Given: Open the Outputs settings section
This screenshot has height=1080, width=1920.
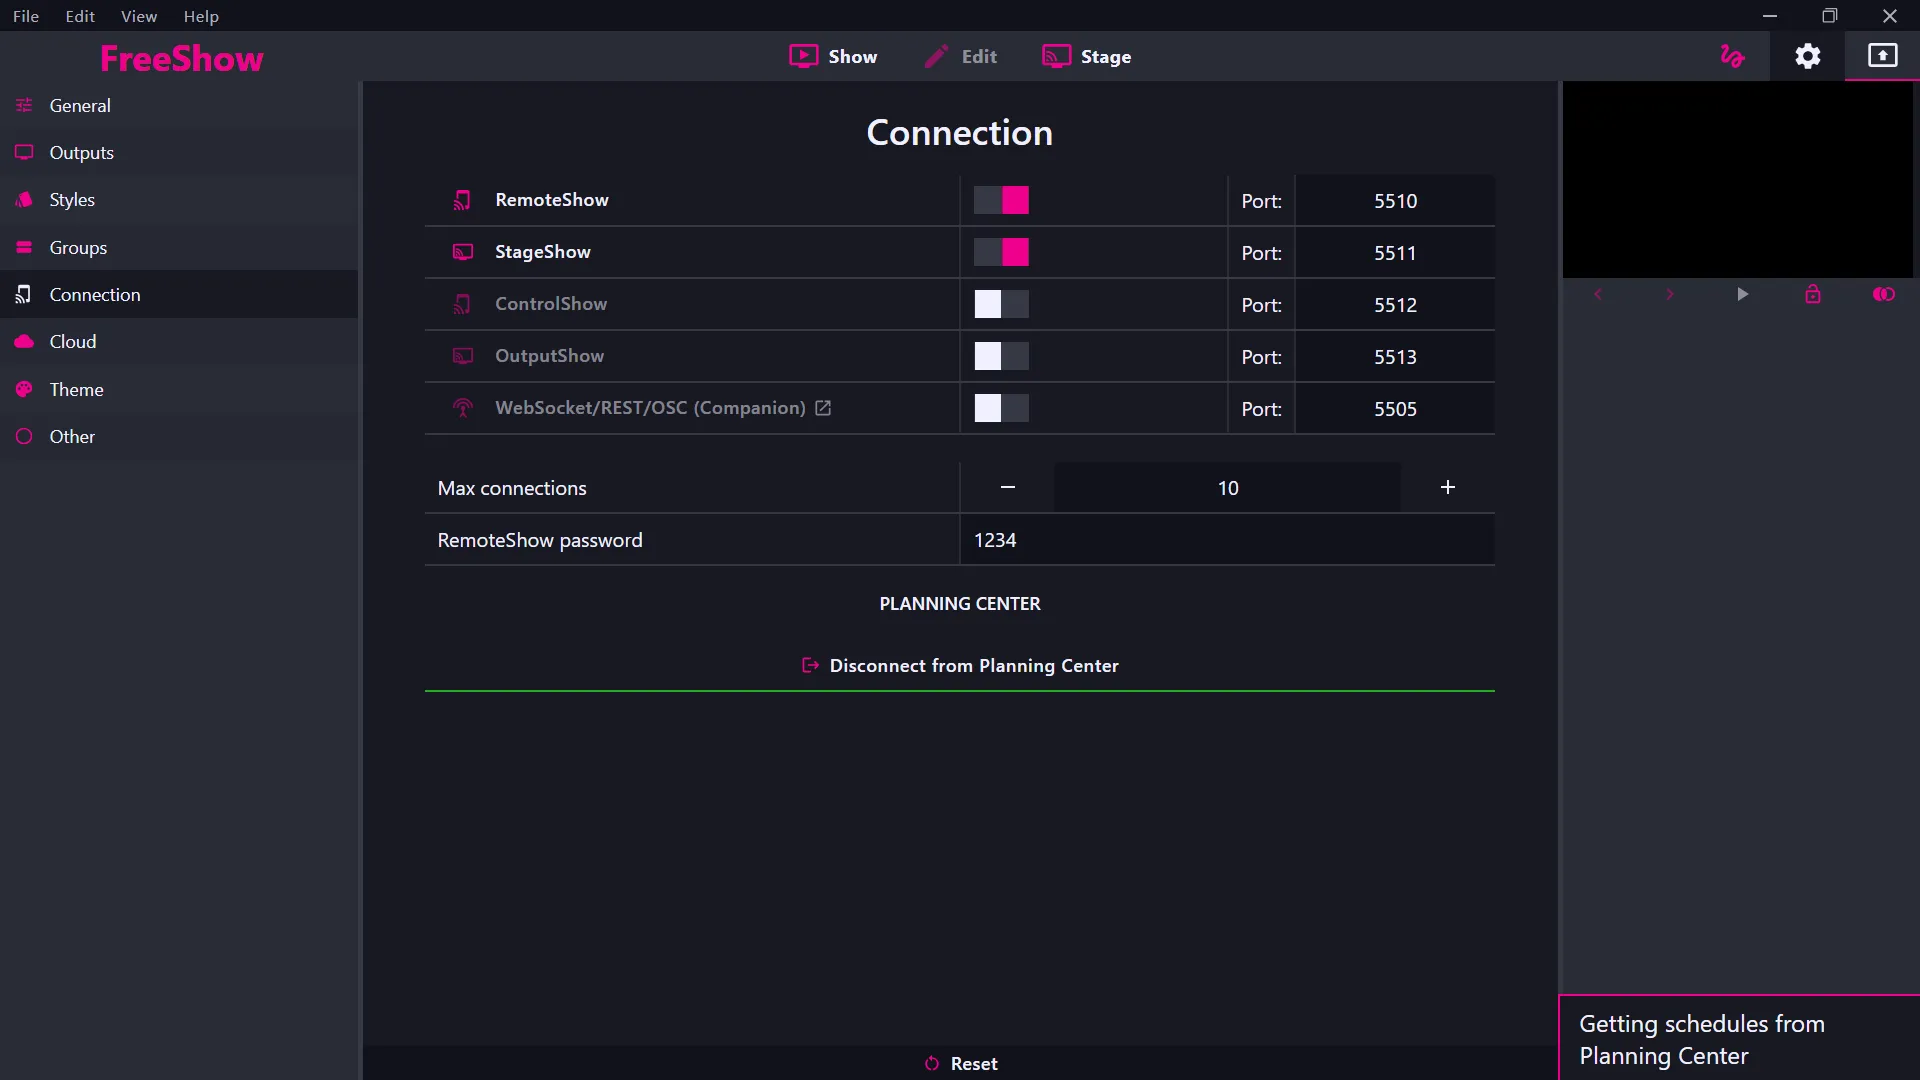Looking at the screenshot, I should (80, 152).
